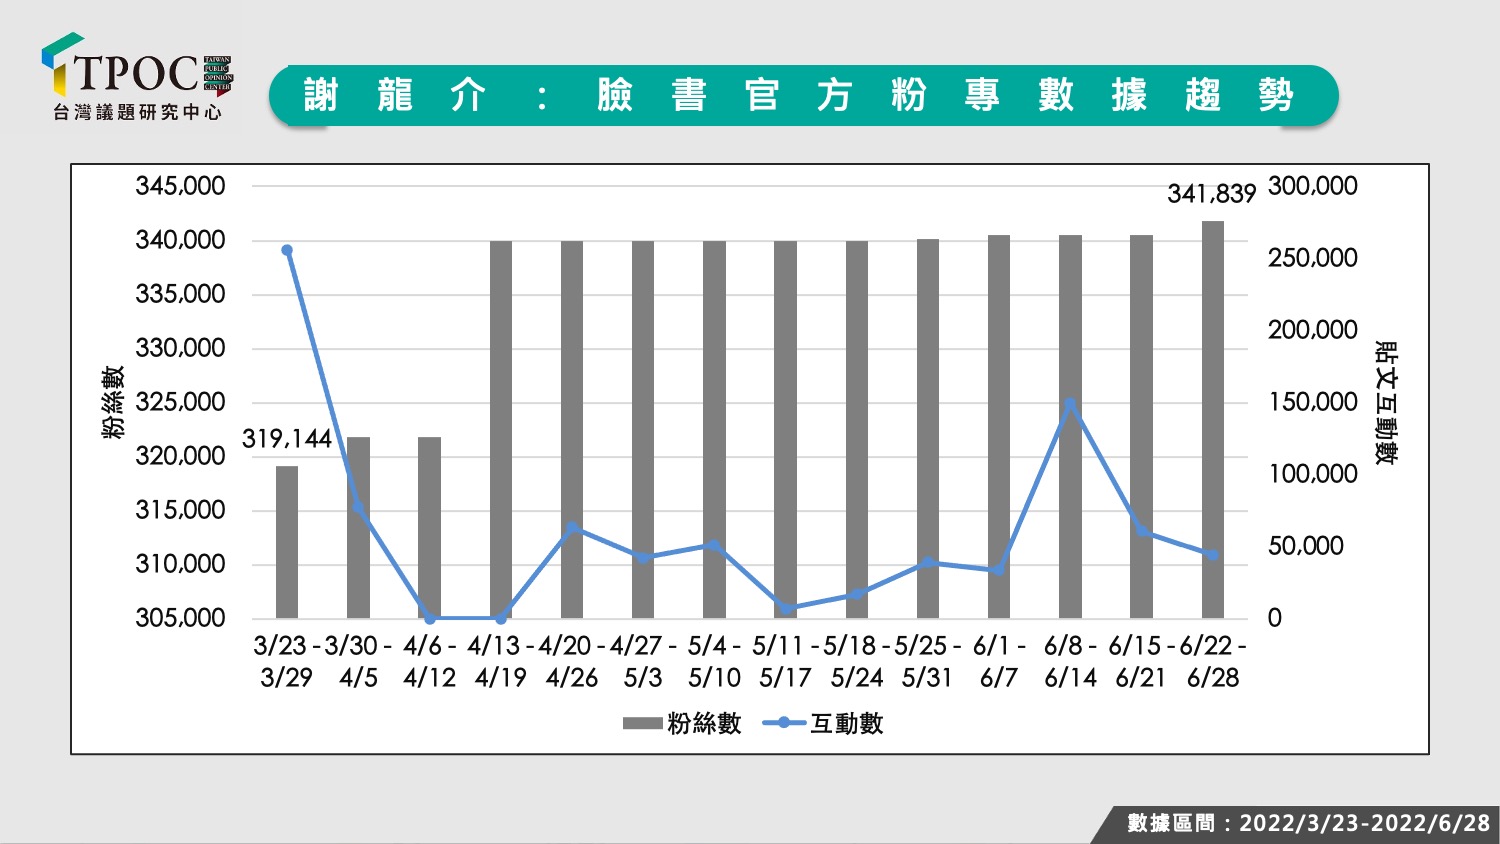Click the 5/11-5/17 fan count bar

tap(785, 429)
